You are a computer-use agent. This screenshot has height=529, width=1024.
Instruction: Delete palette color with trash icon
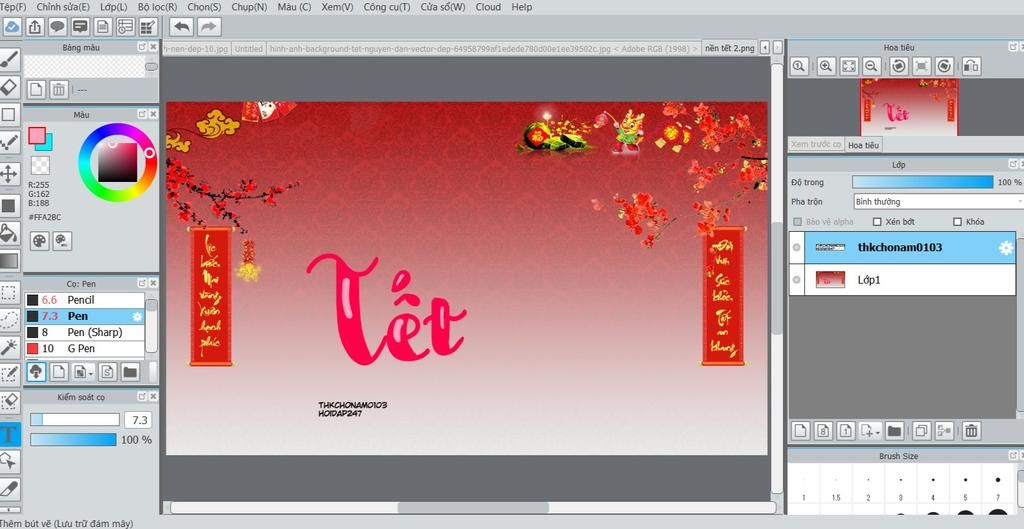coord(58,89)
